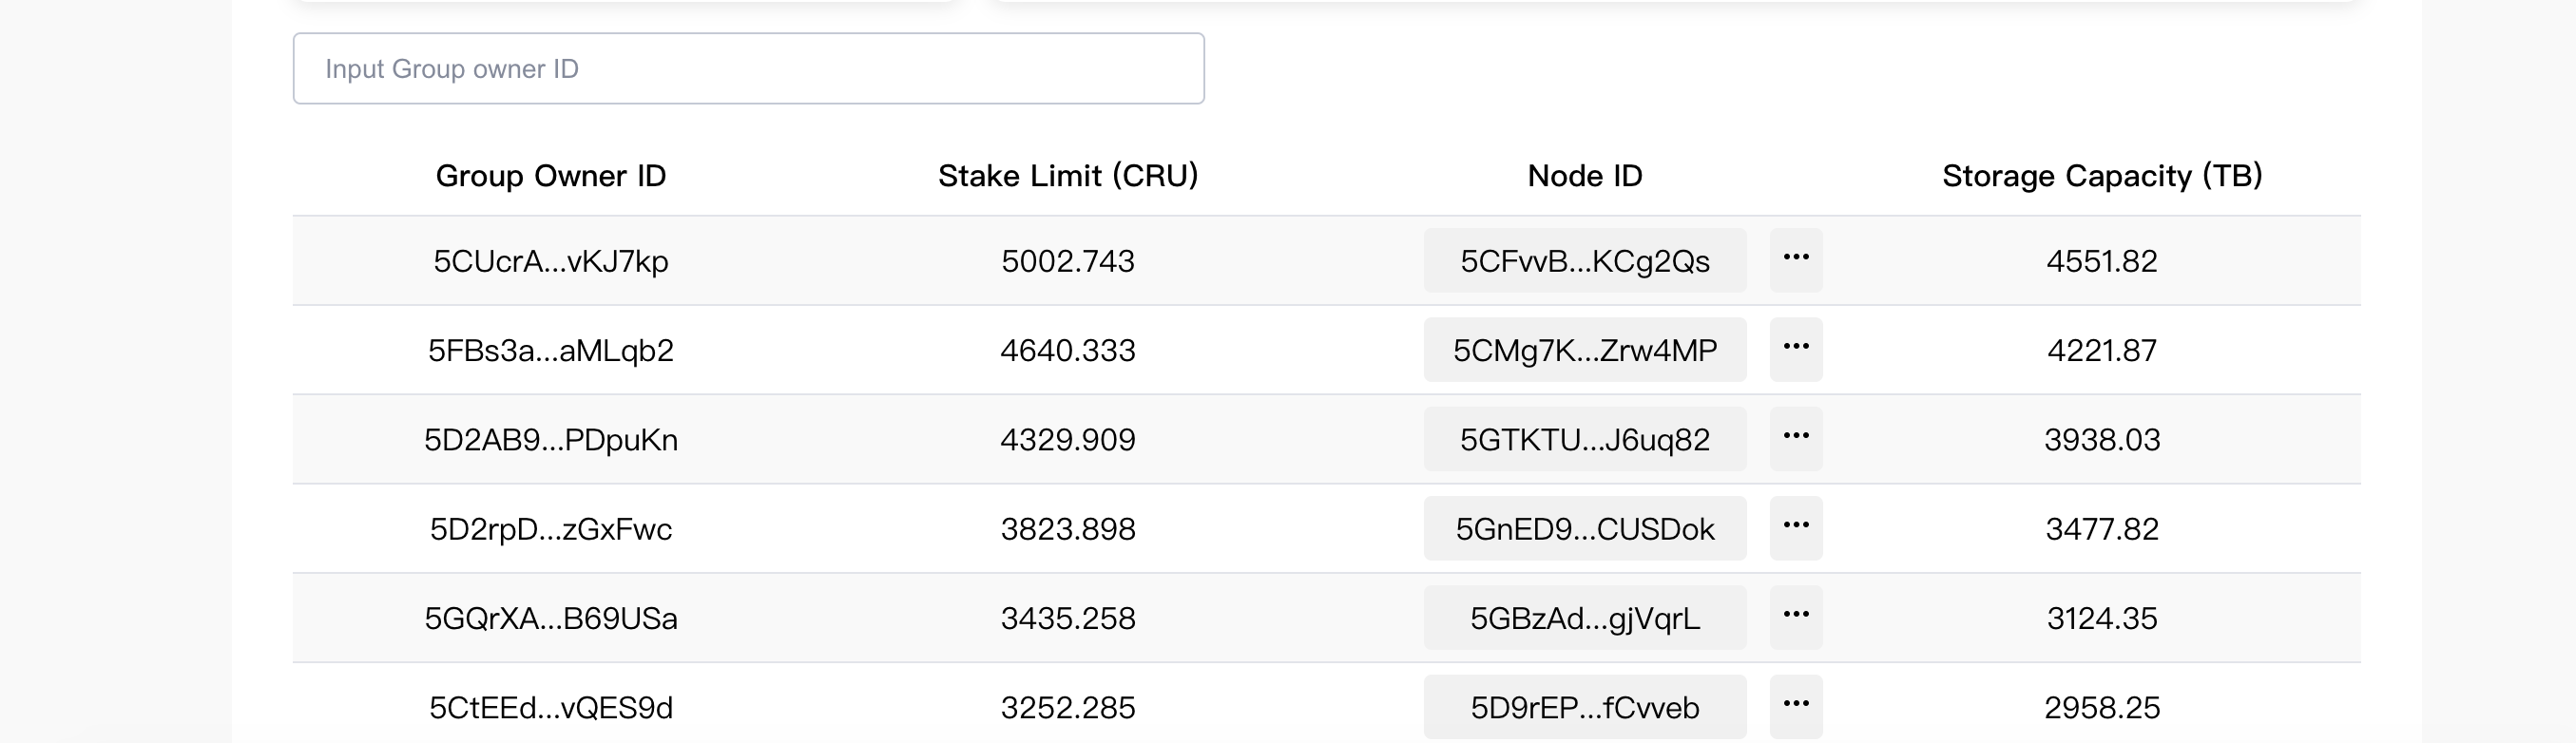This screenshot has width=2576, height=743.
Task: Click the Input Group owner ID field
Action: 748,68
